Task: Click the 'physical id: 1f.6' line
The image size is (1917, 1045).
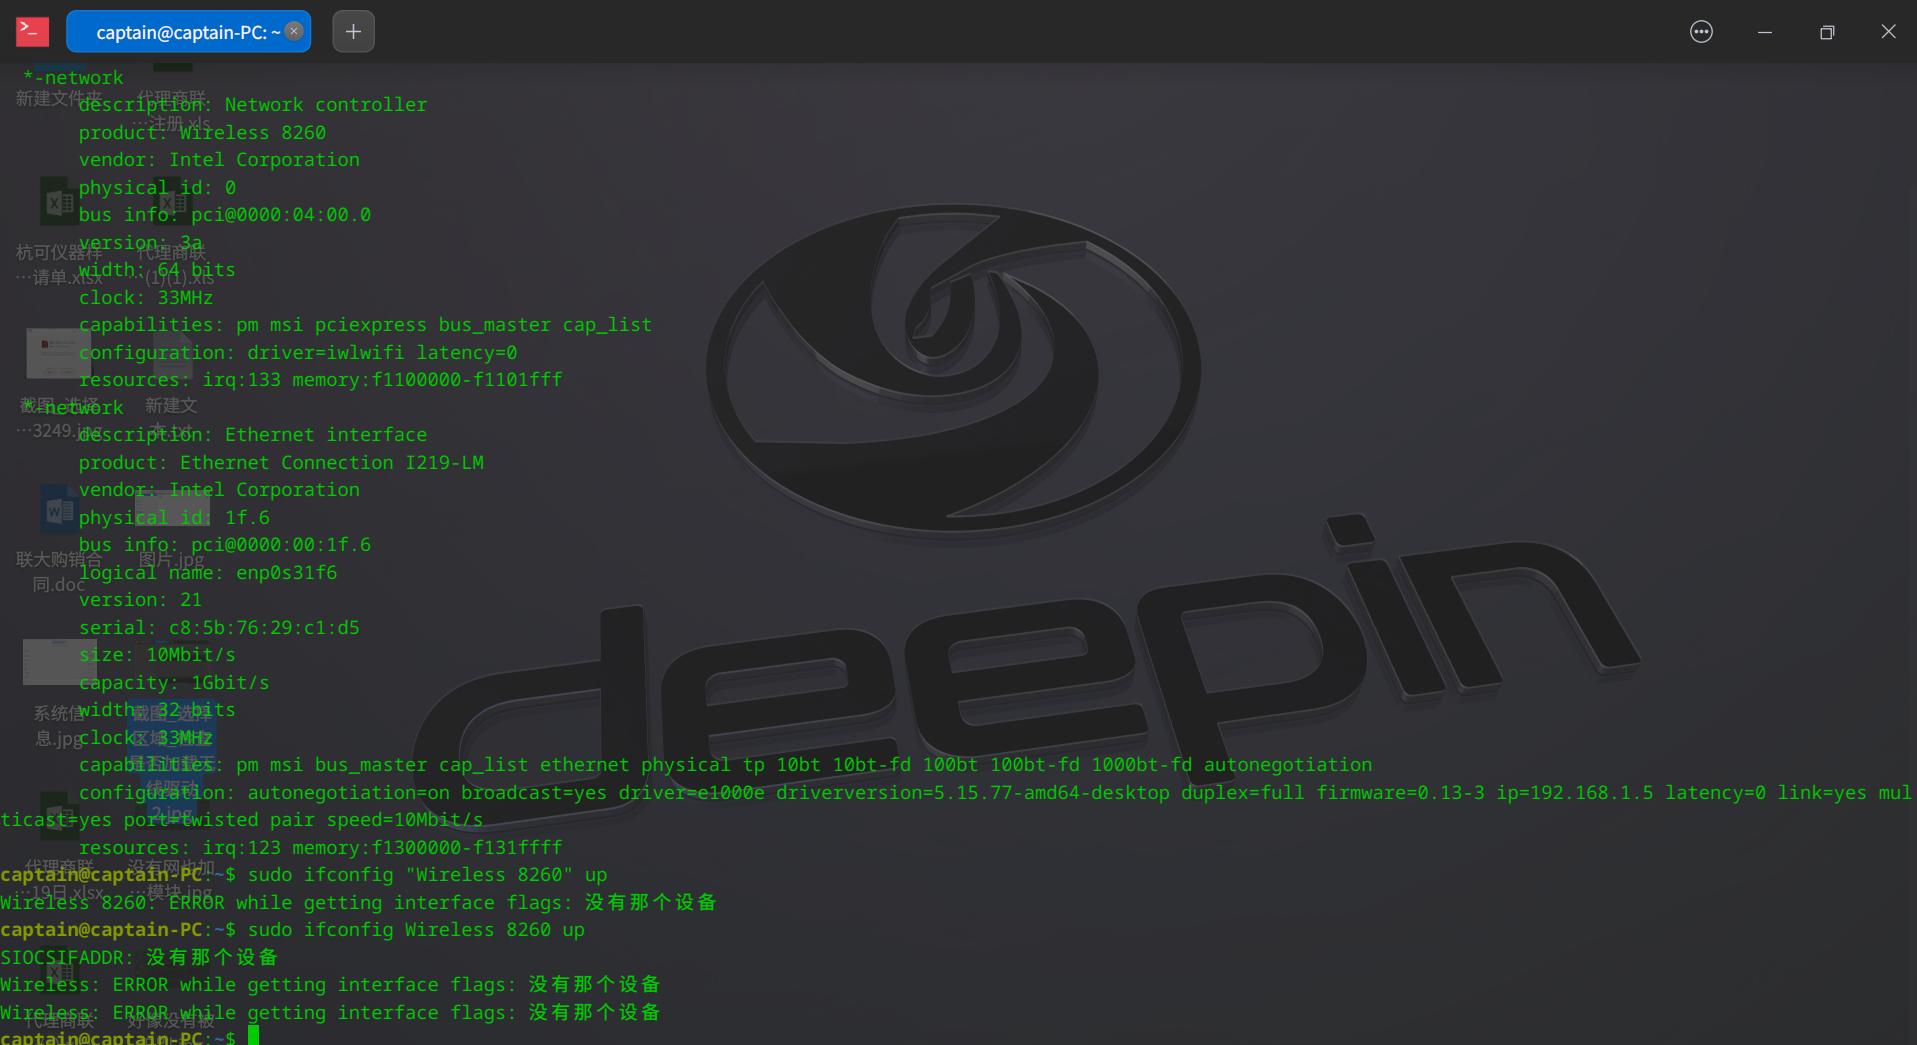Action: (x=174, y=518)
